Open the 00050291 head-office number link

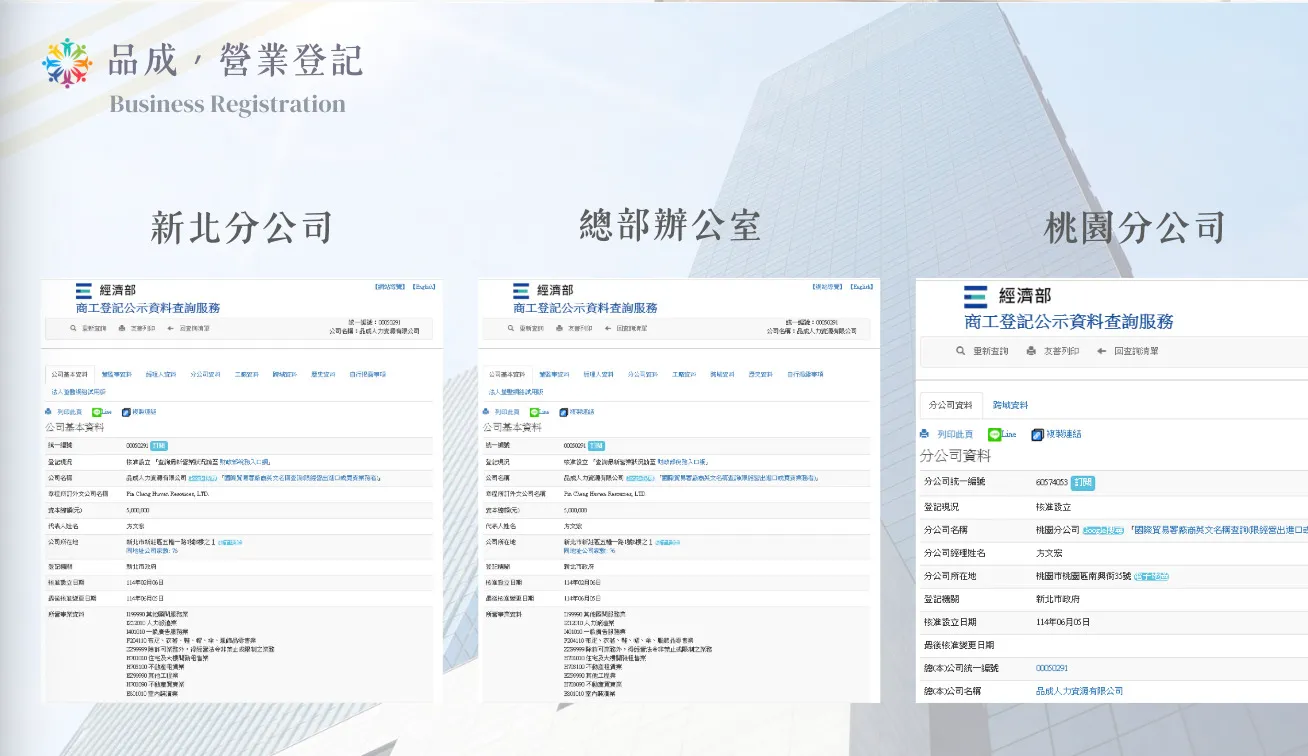coord(1052,668)
